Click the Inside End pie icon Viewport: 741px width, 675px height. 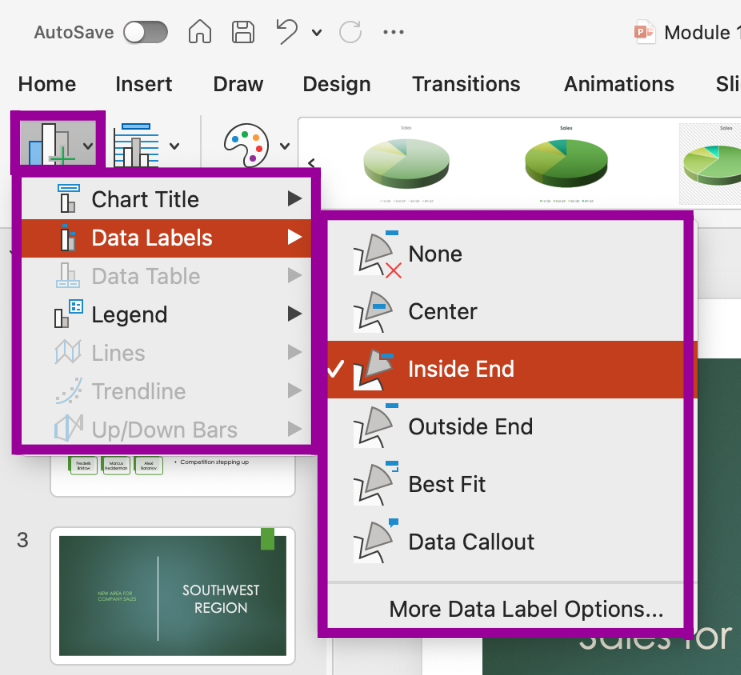(x=373, y=370)
